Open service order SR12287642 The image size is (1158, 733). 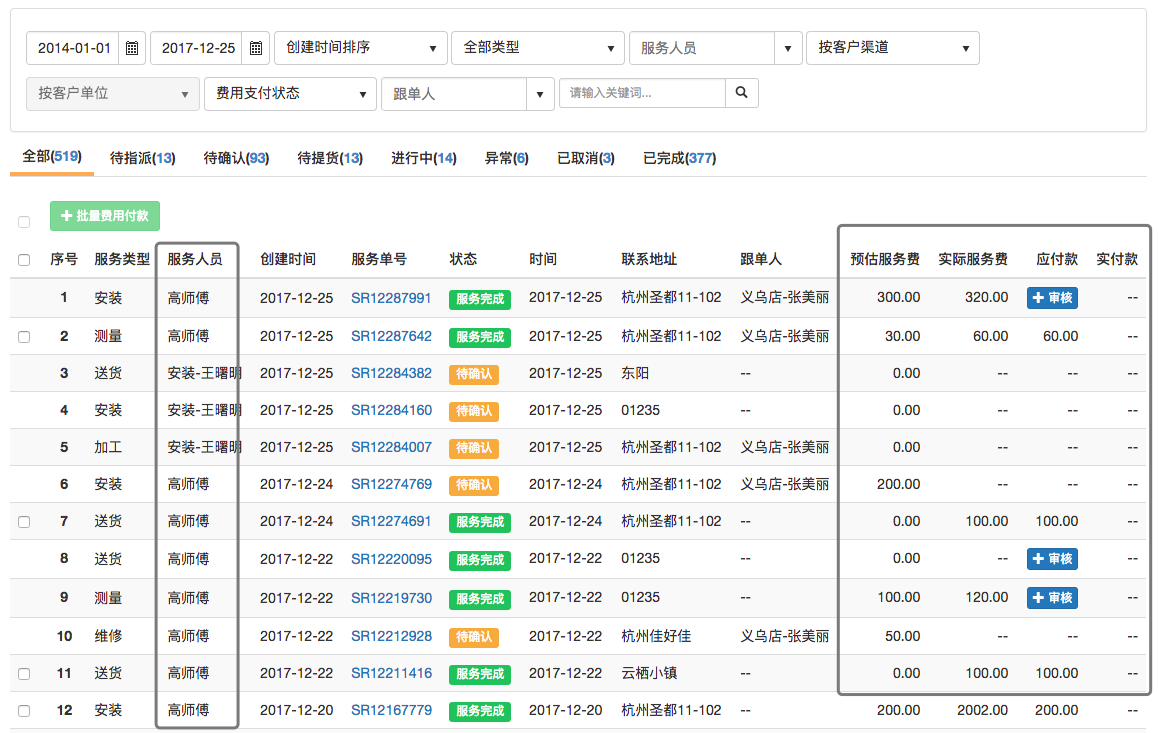(x=391, y=337)
